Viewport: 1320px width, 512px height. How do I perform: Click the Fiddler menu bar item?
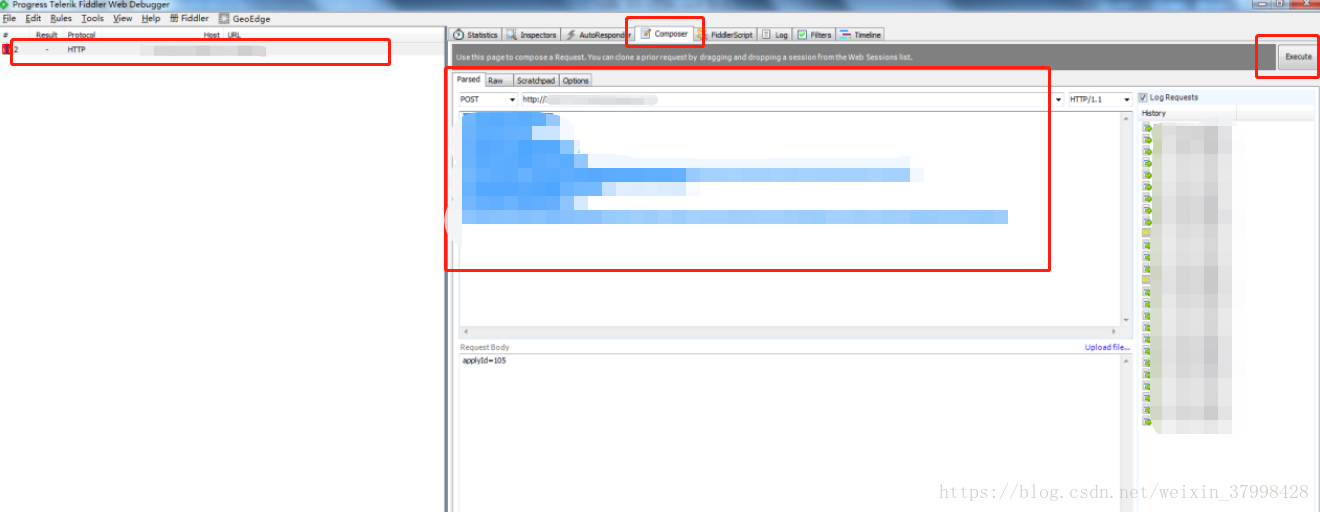click(x=190, y=18)
